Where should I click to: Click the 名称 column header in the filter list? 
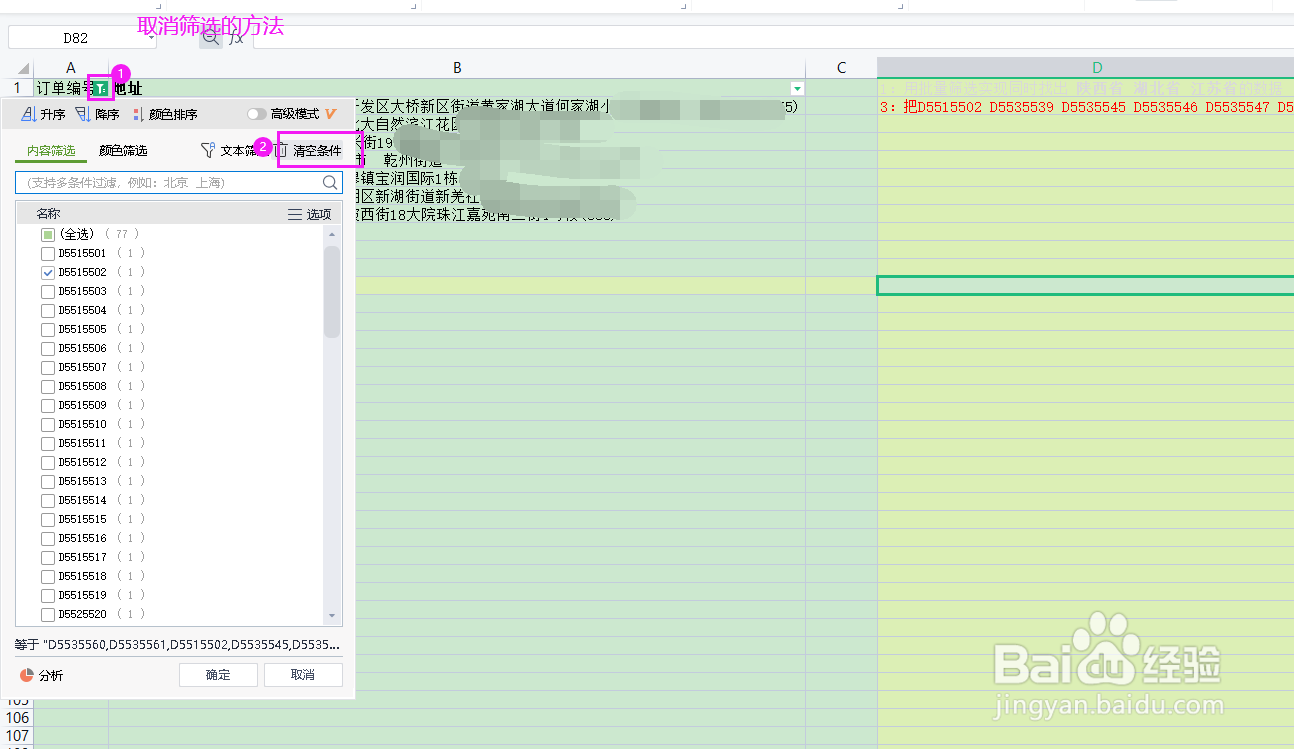tap(48, 214)
